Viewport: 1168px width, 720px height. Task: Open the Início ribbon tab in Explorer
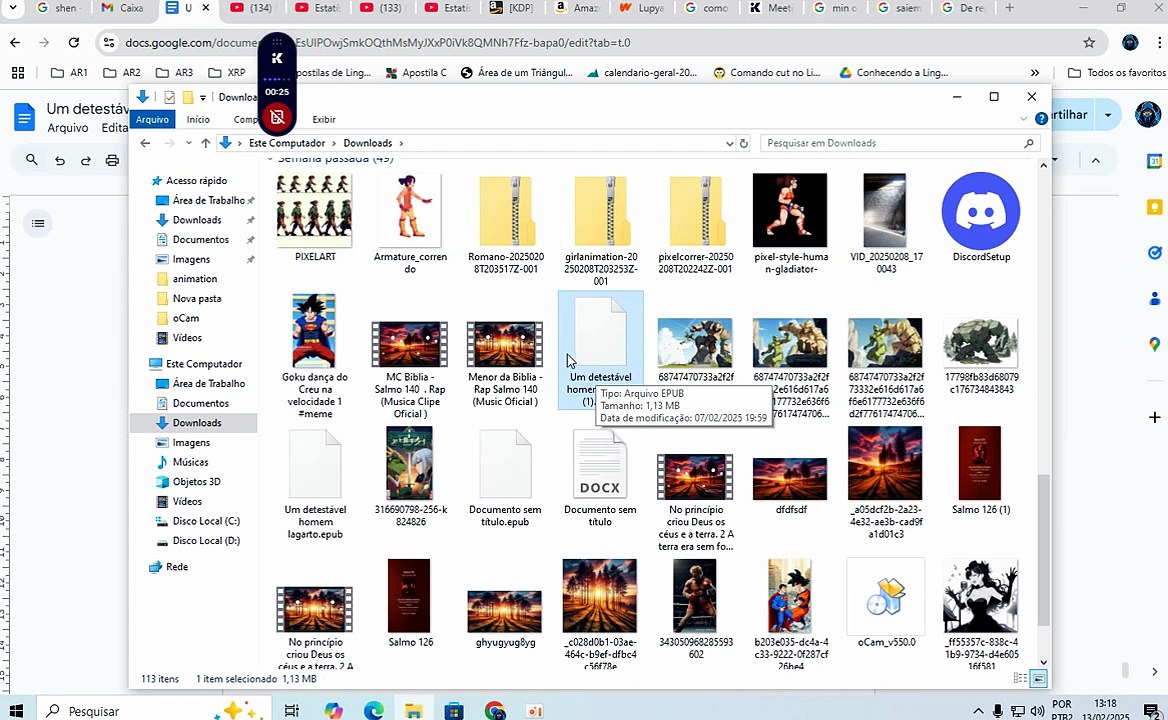coord(198,119)
